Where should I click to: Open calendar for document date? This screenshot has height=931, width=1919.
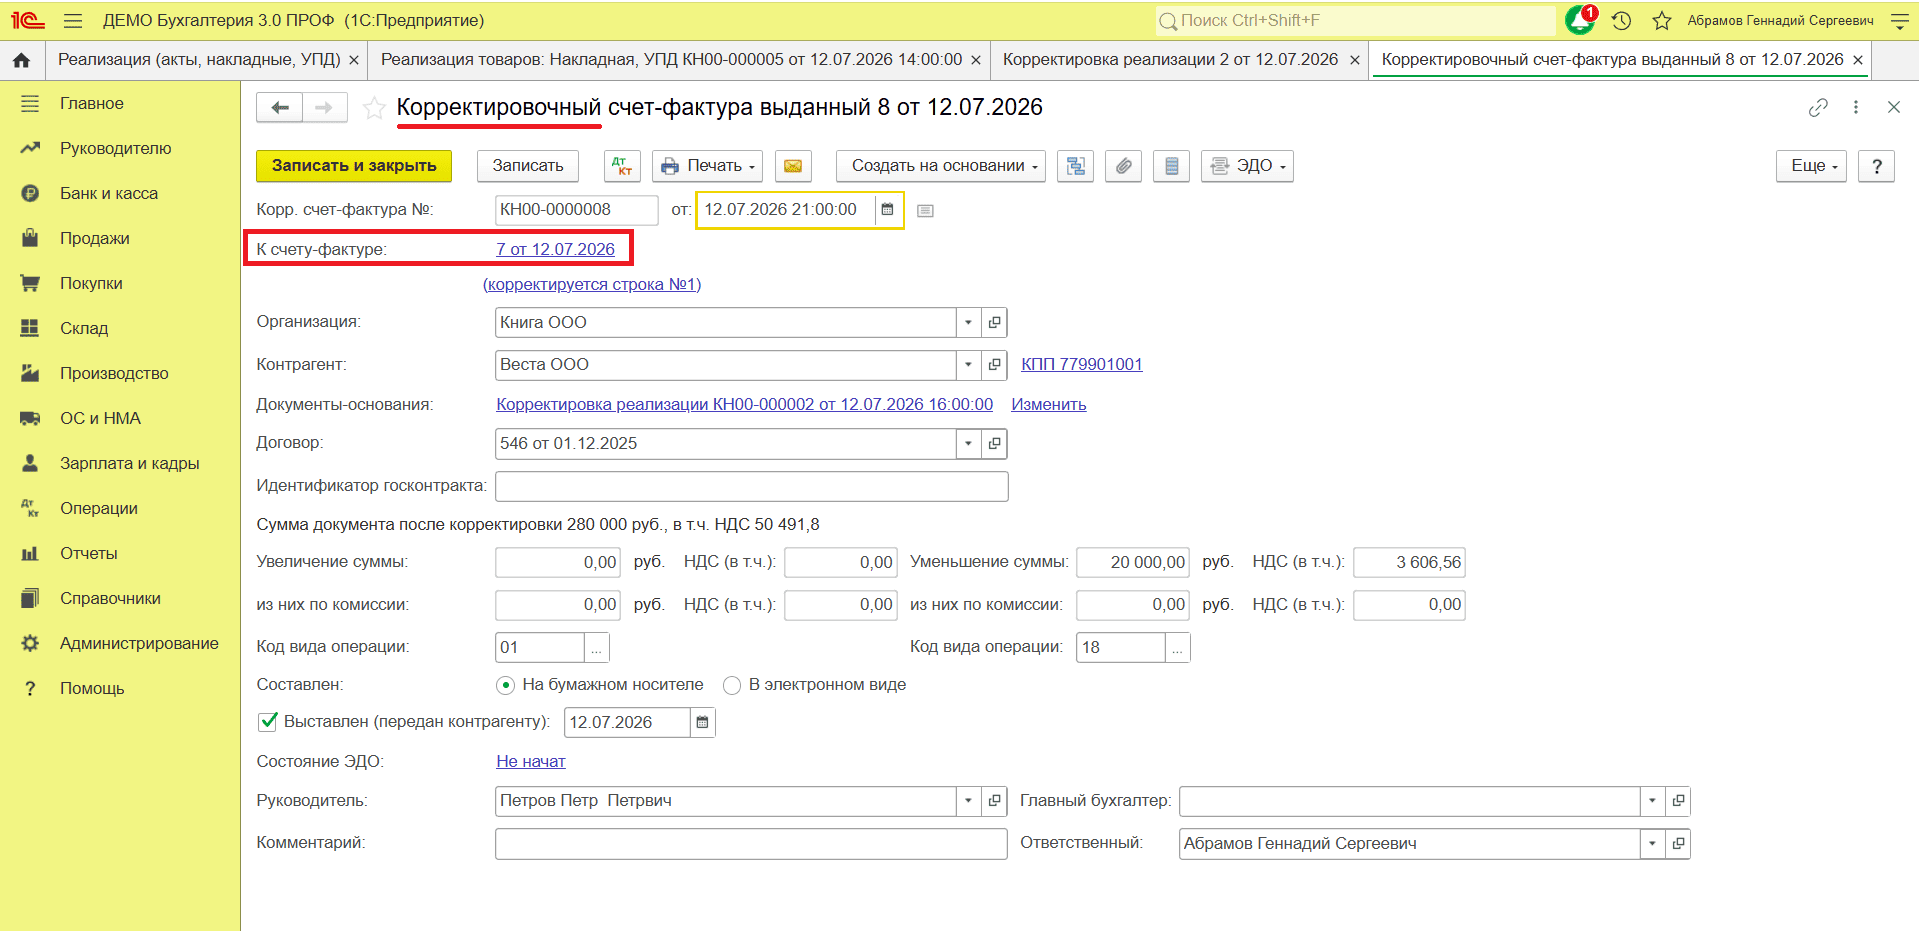(887, 210)
